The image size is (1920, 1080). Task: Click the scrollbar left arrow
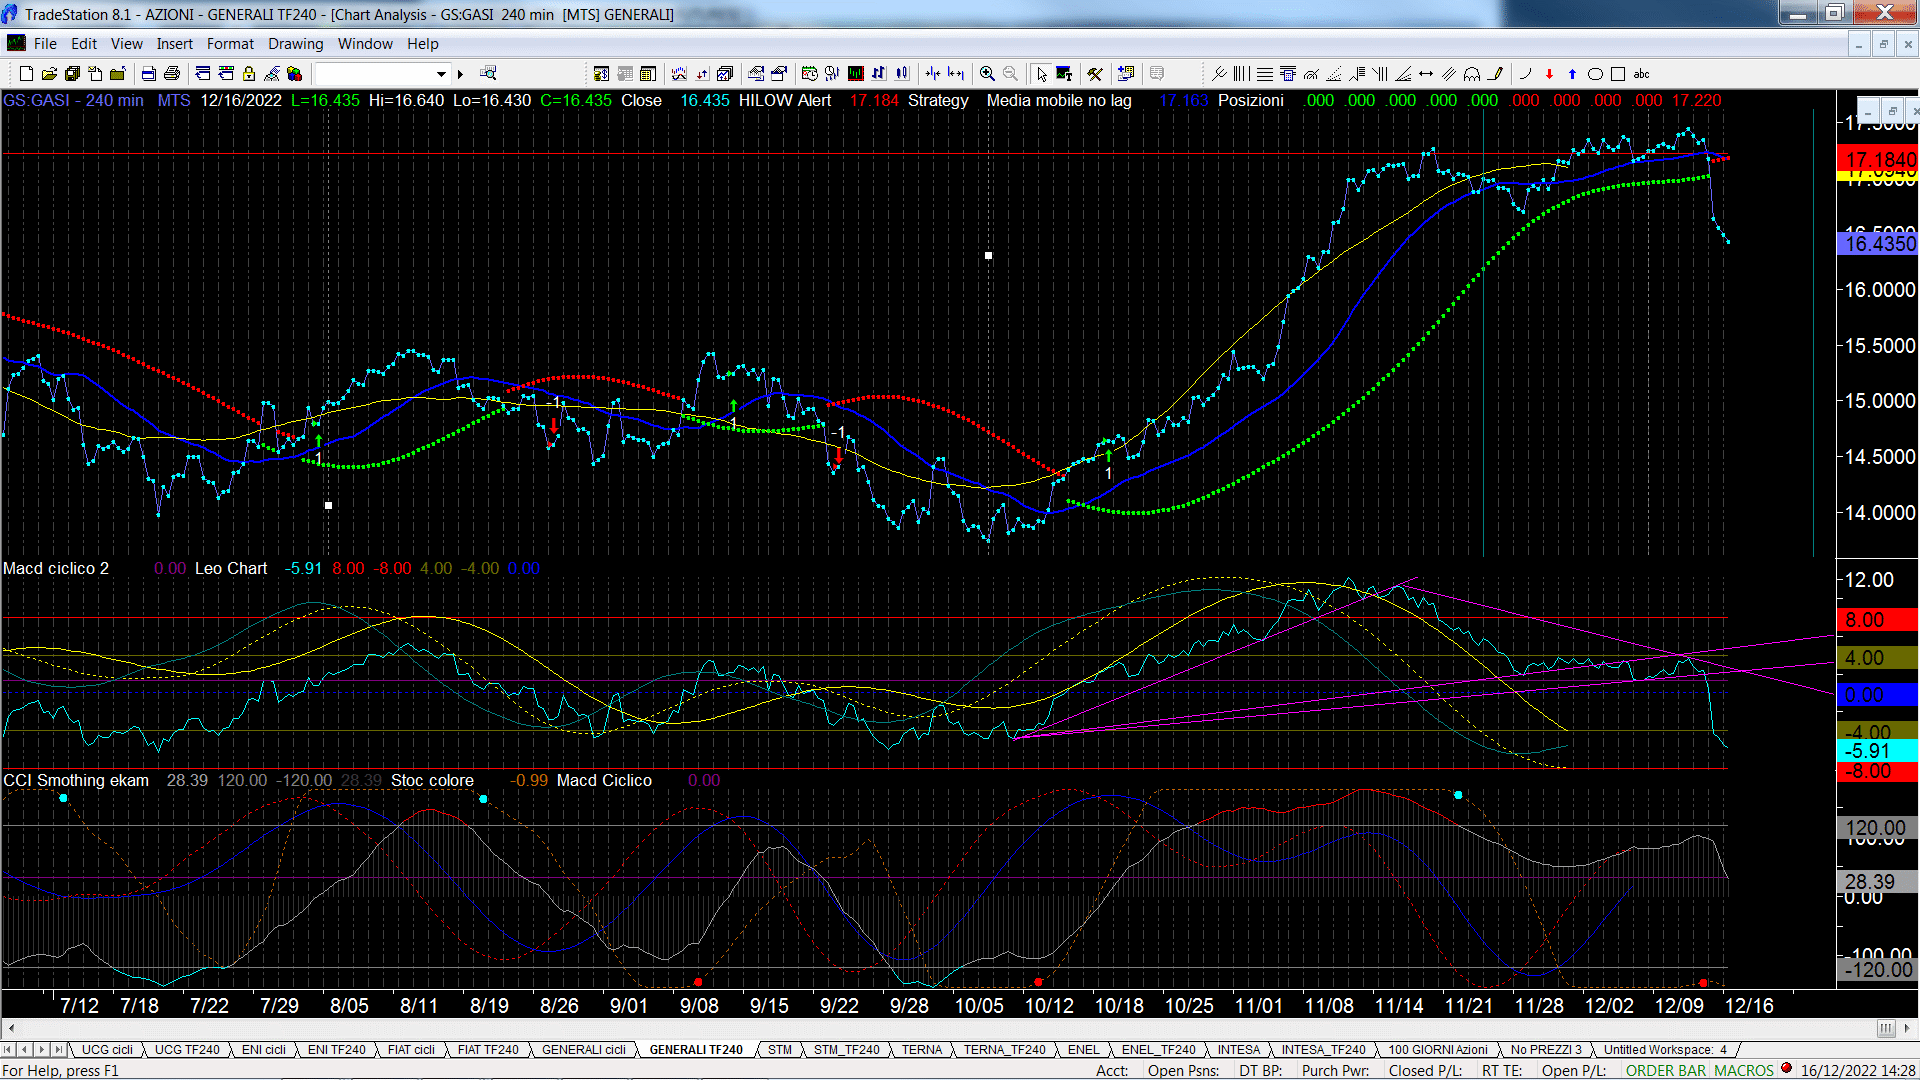(x=11, y=1029)
